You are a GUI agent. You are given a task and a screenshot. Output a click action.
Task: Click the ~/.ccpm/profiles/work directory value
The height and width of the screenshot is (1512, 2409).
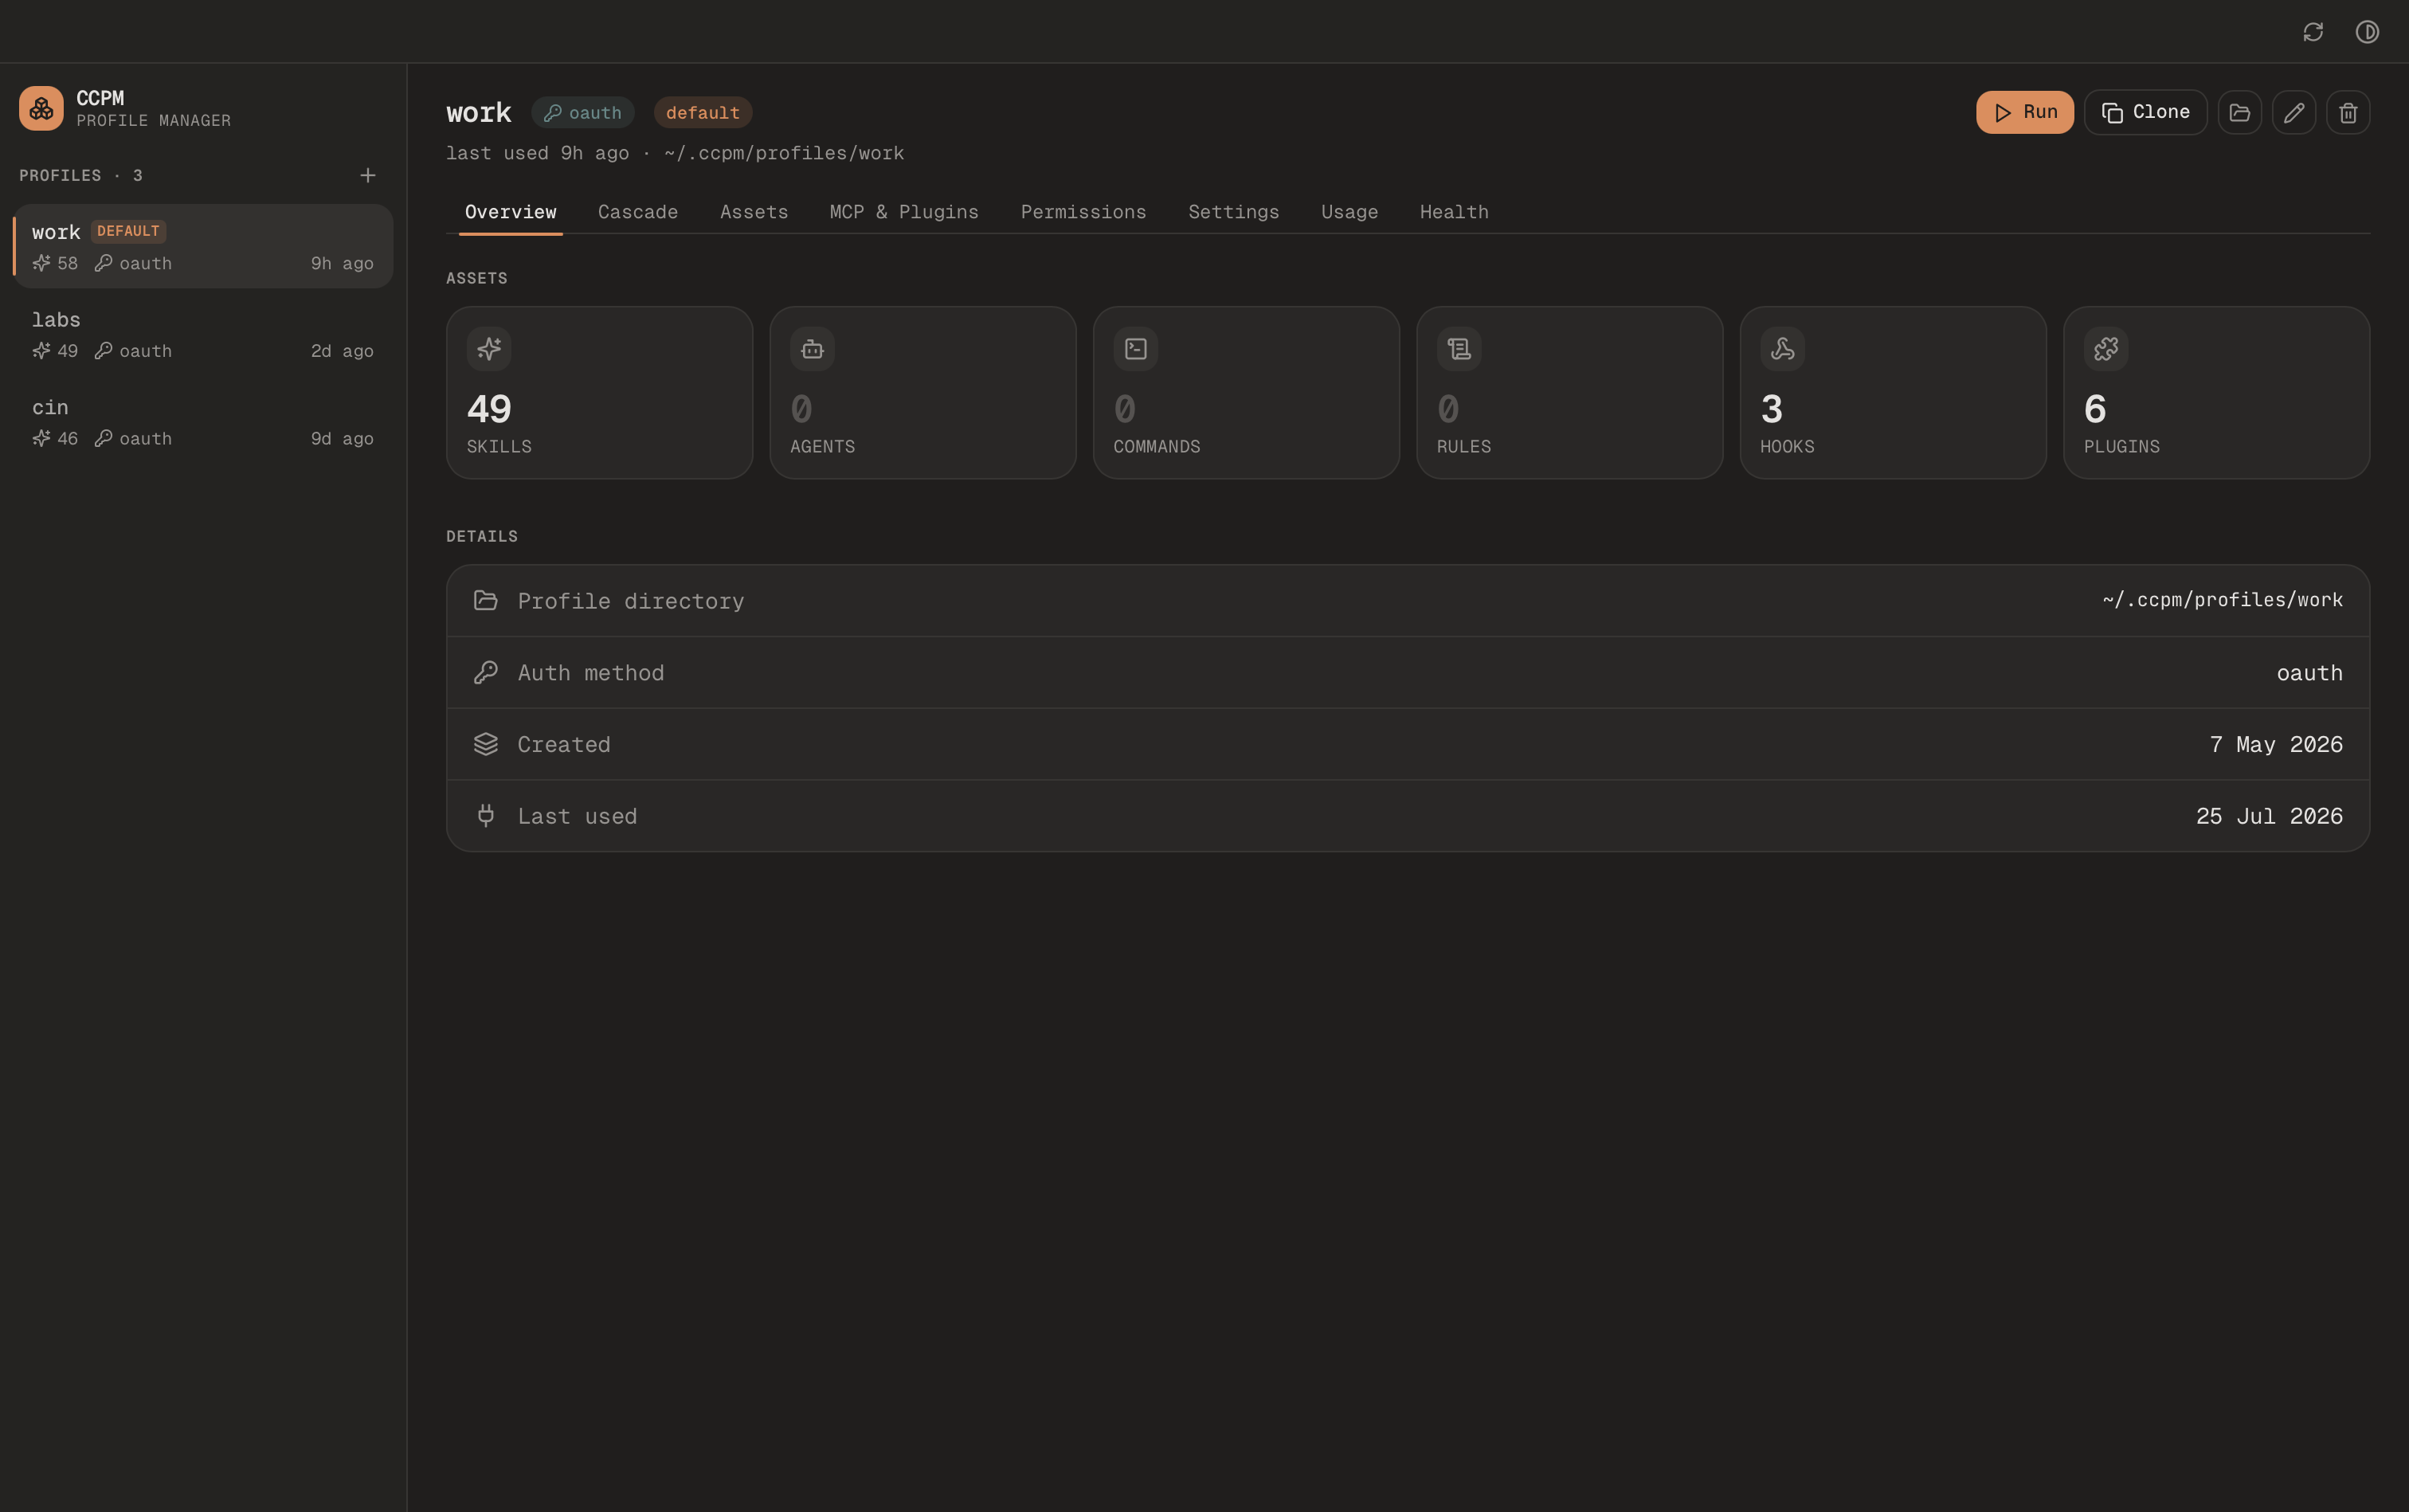2223,600
